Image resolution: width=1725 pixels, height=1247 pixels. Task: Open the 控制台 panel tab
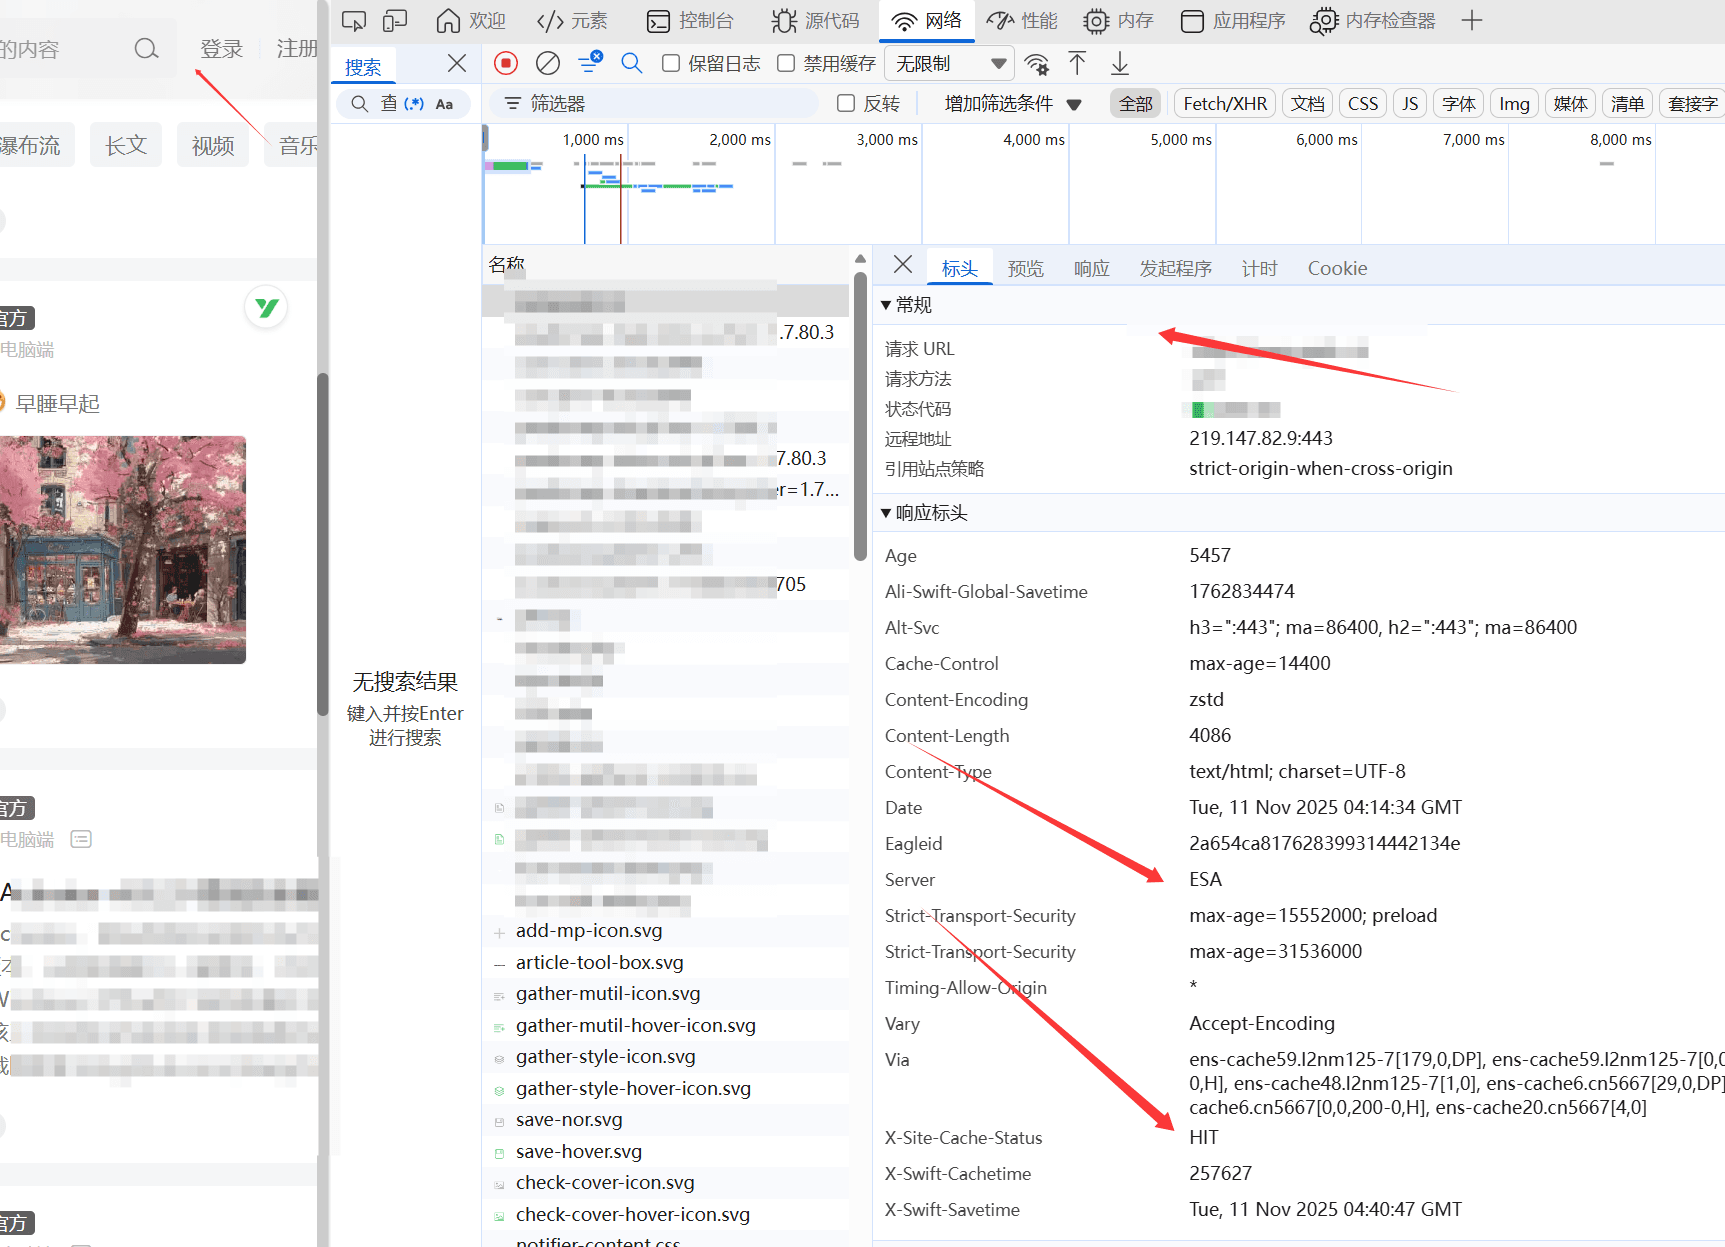tap(691, 21)
